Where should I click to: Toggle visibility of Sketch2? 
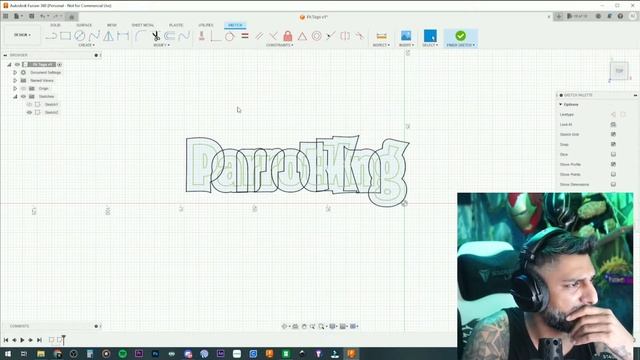pos(29,112)
